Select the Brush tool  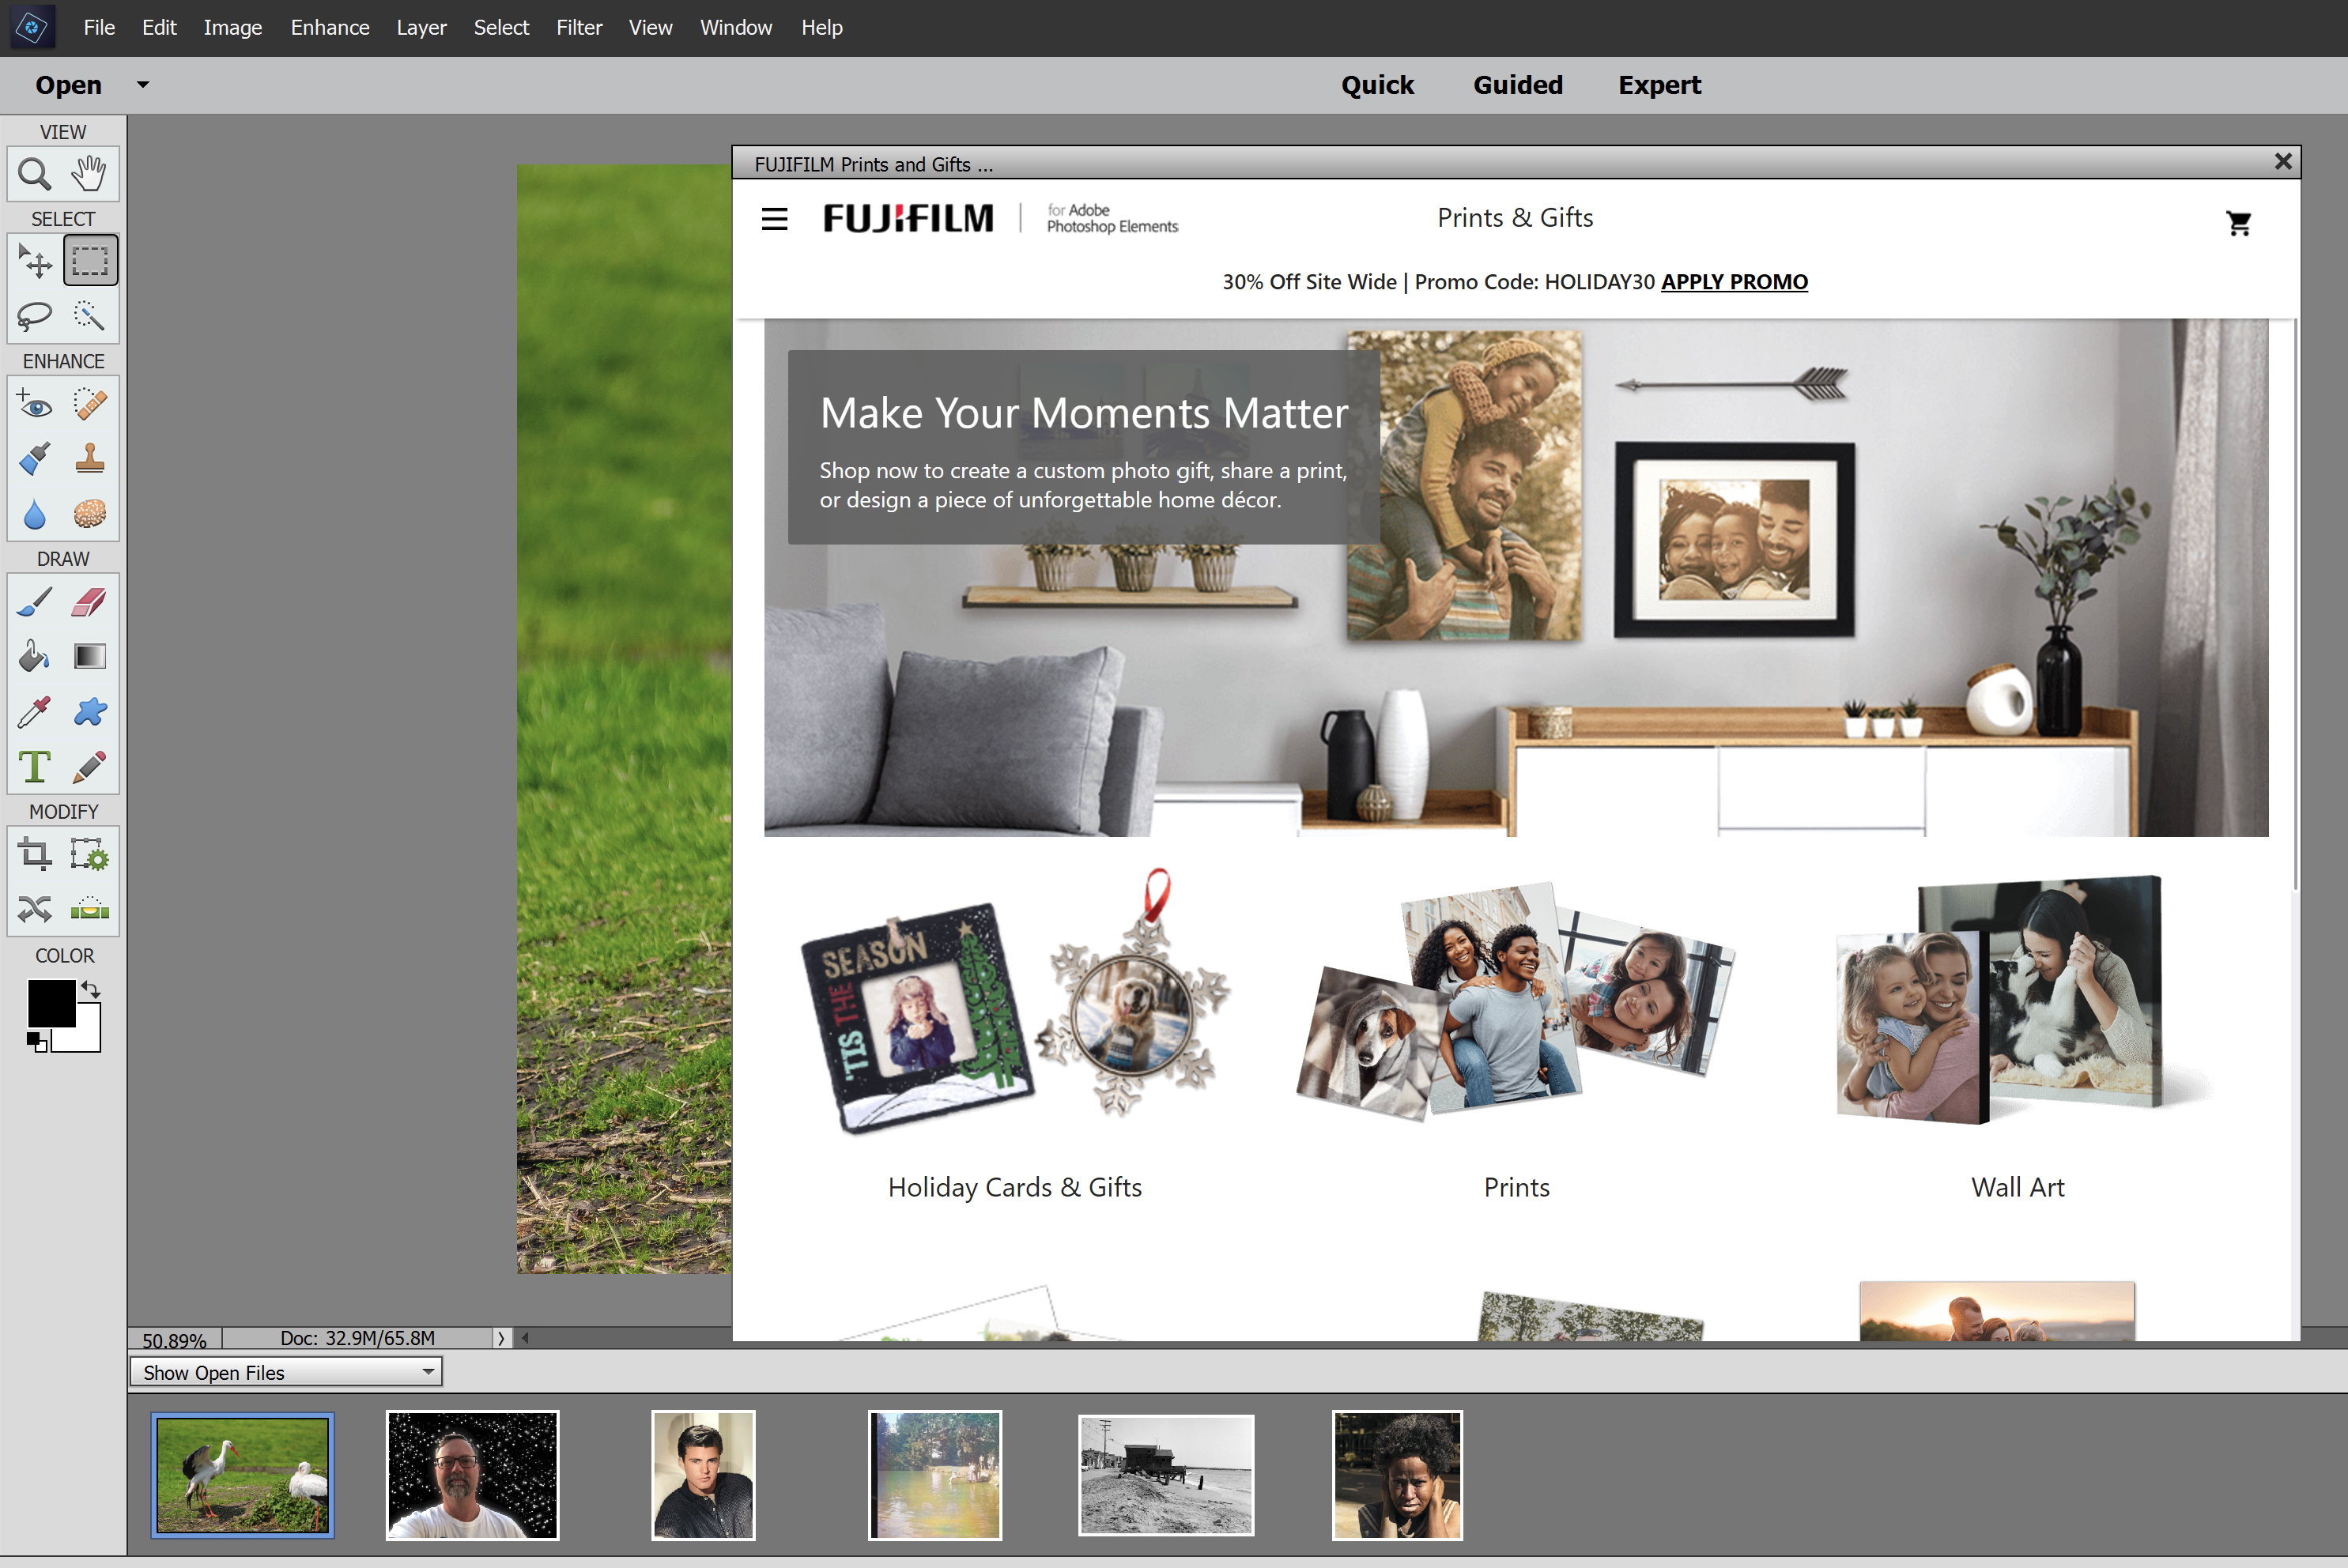(35, 602)
